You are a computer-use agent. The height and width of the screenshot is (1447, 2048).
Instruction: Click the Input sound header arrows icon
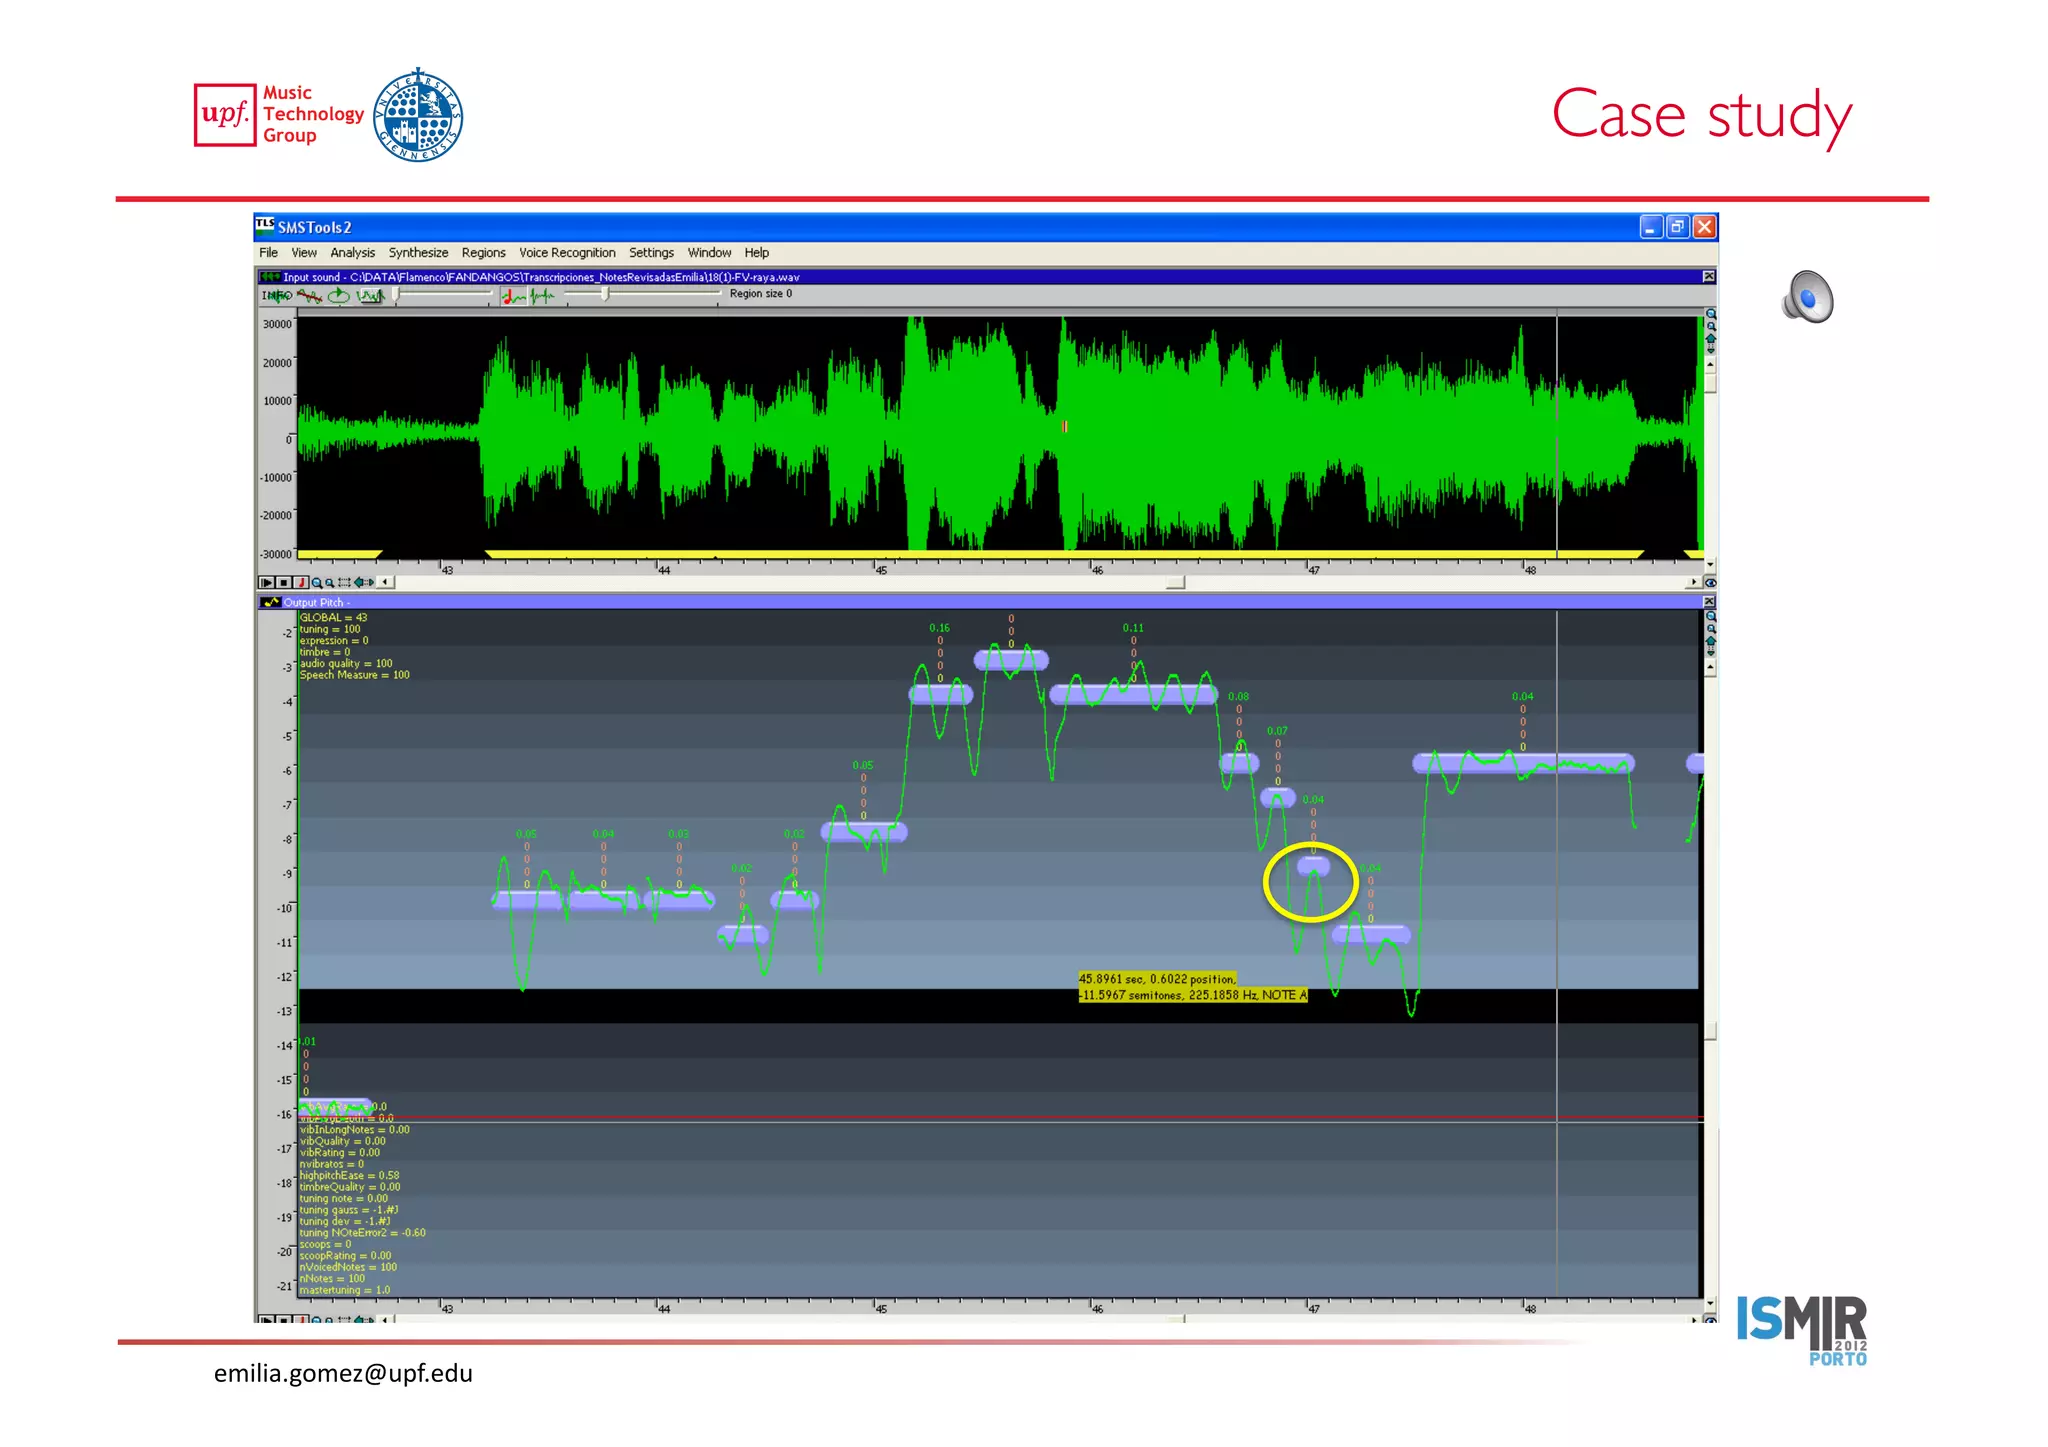(270, 277)
